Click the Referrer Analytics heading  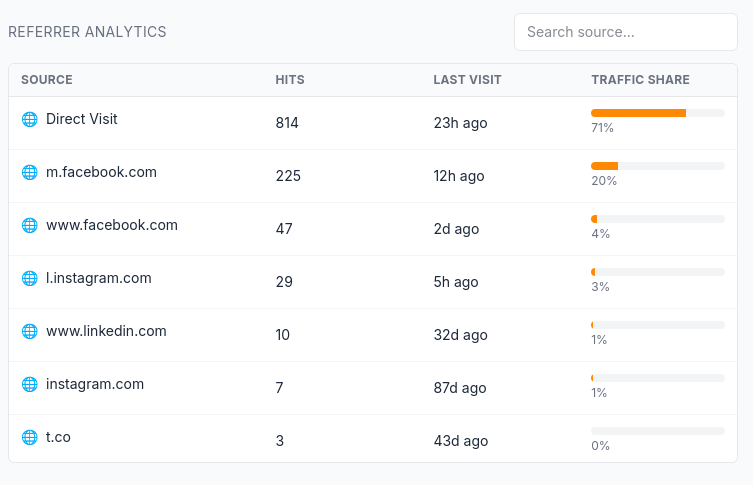click(x=87, y=32)
